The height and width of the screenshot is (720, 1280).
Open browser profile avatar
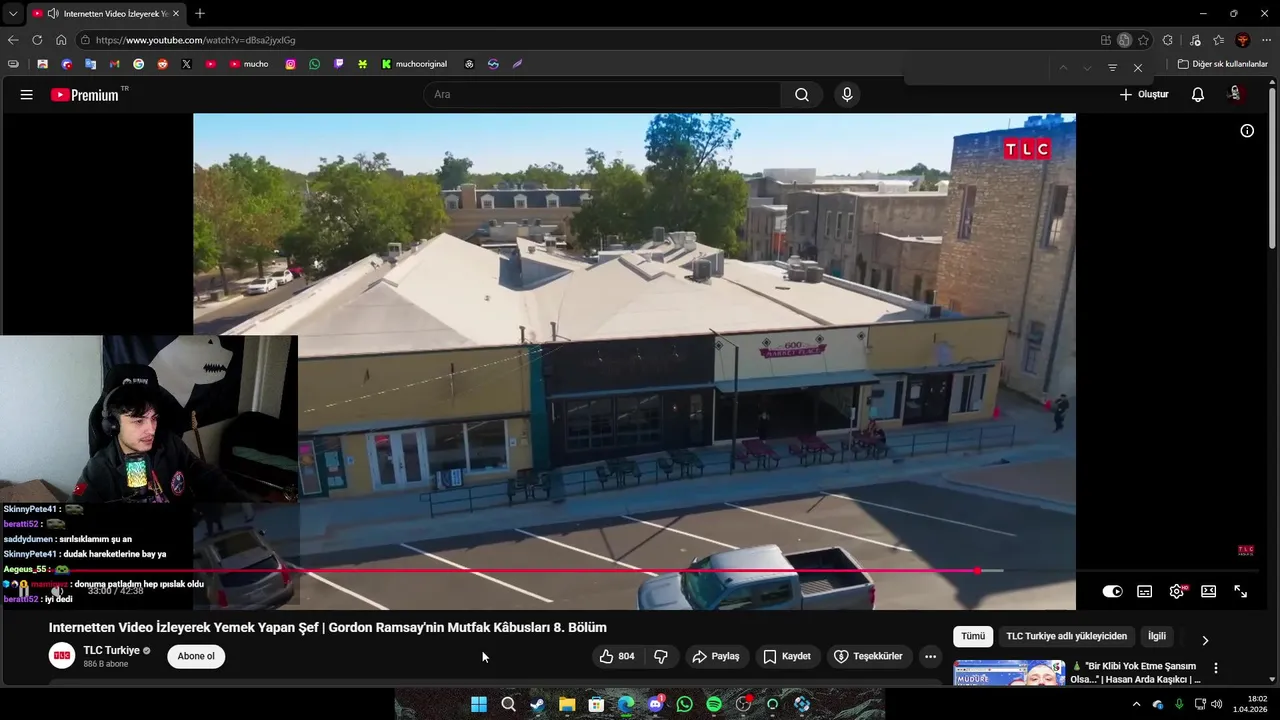(1243, 40)
